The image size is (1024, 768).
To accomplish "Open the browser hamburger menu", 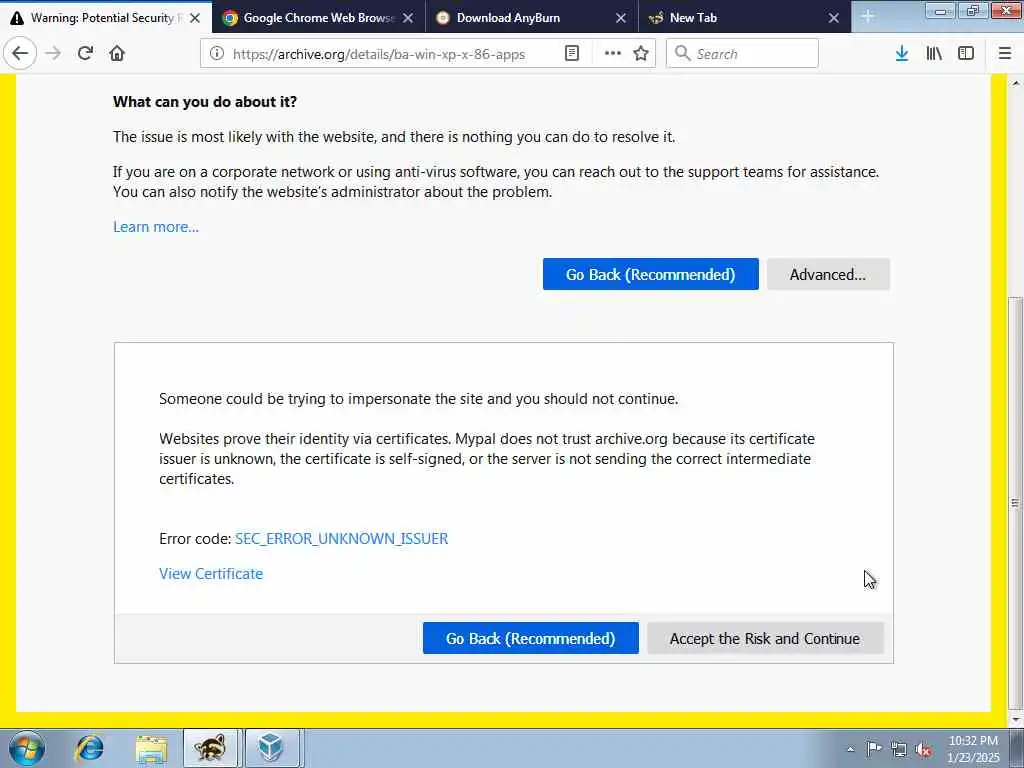I will (x=1005, y=54).
